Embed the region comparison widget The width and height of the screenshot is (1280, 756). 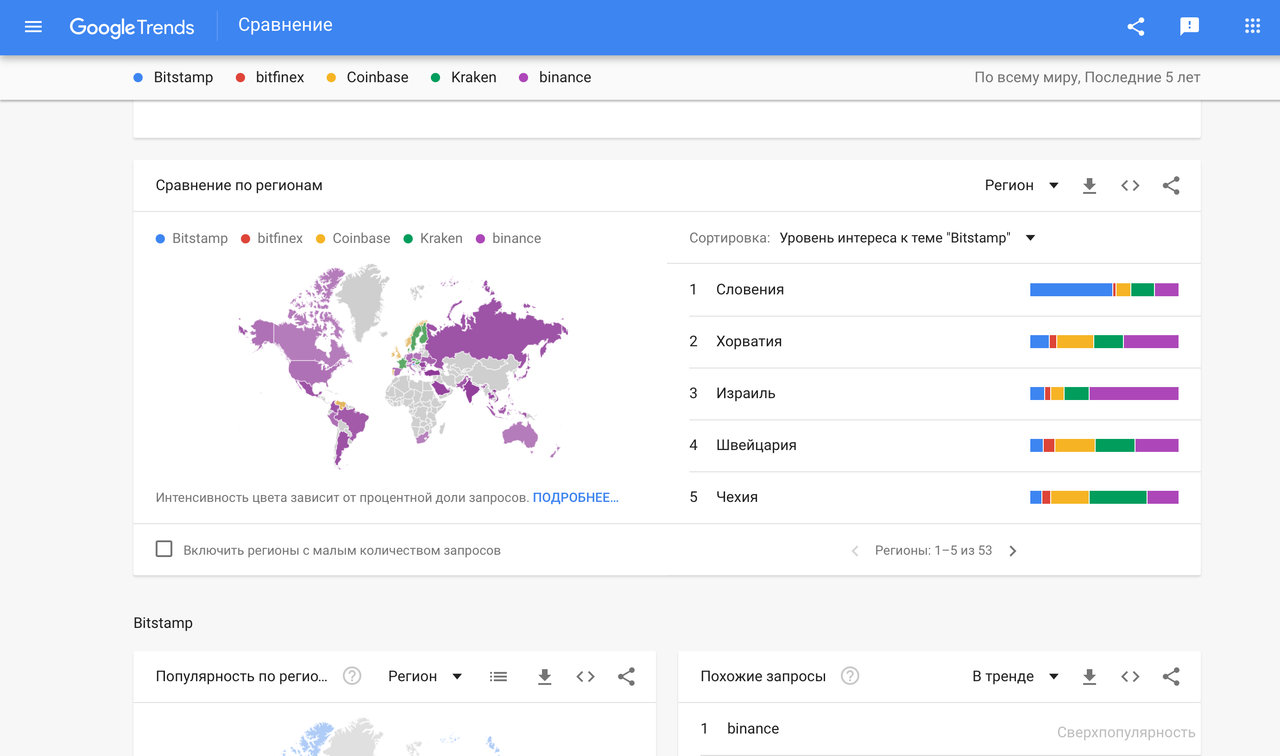click(x=1130, y=186)
